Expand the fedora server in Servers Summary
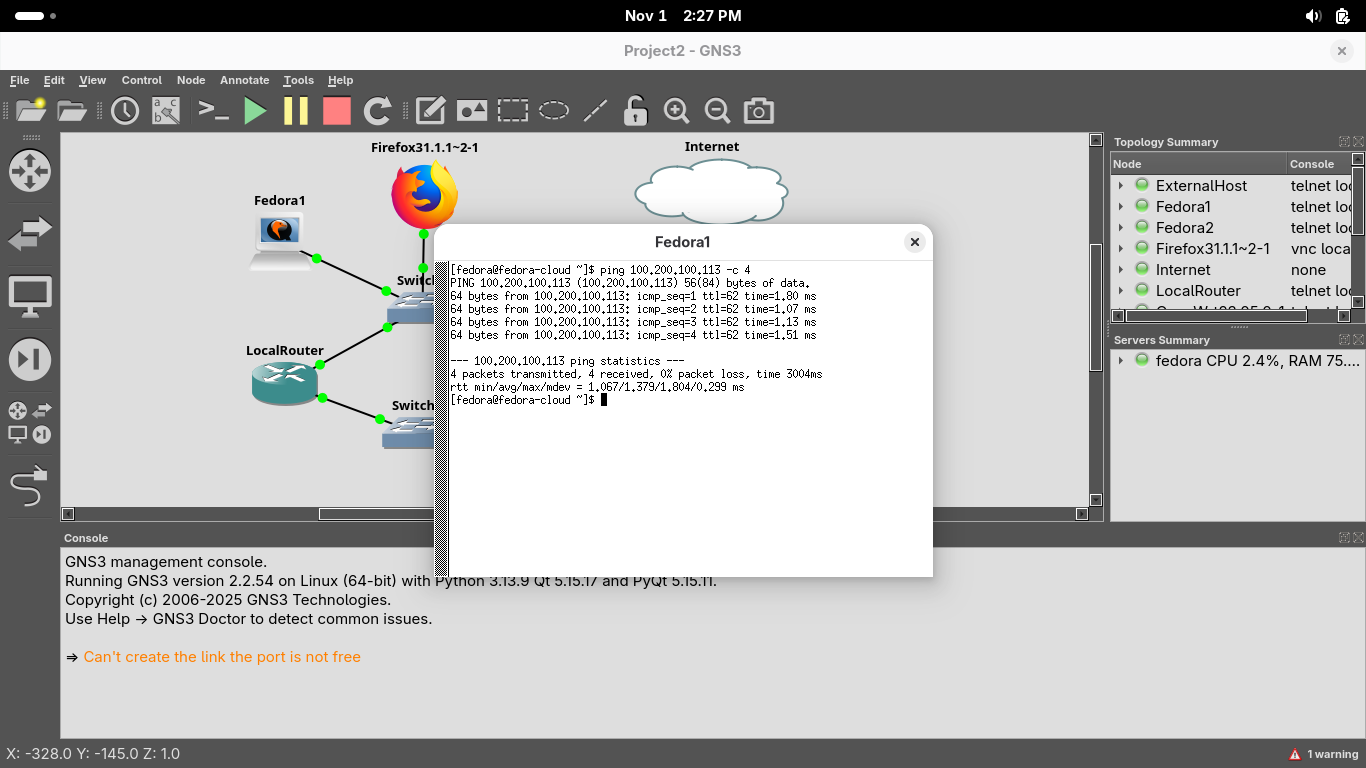Image resolution: width=1366 pixels, height=768 pixels. click(1121, 361)
